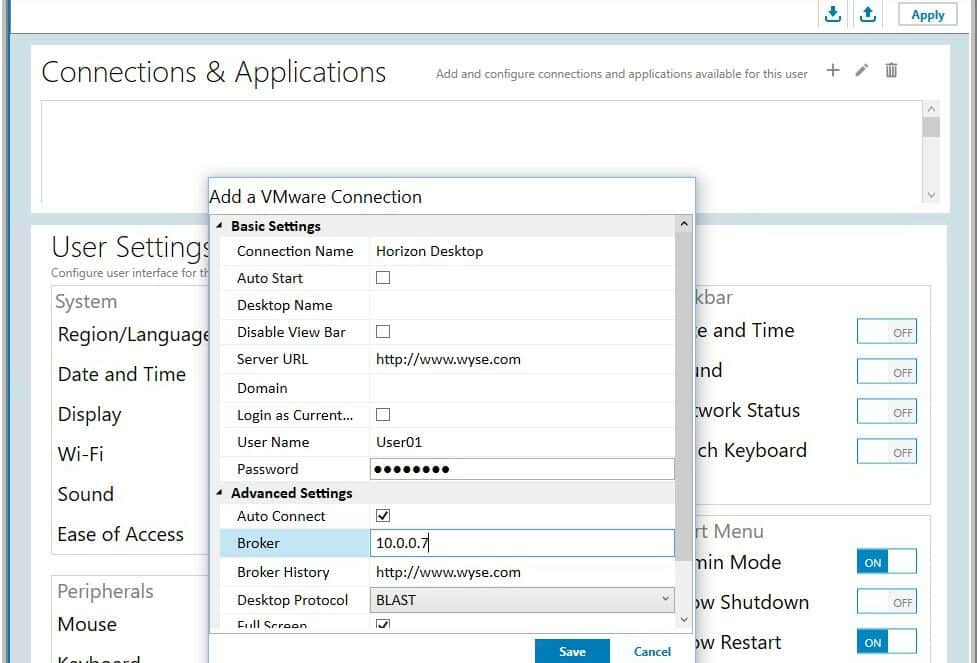This screenshot has width=977, height=663.
Task: Open Region/Language system settings
Action: pyautogui.click(x=133, y=335)
